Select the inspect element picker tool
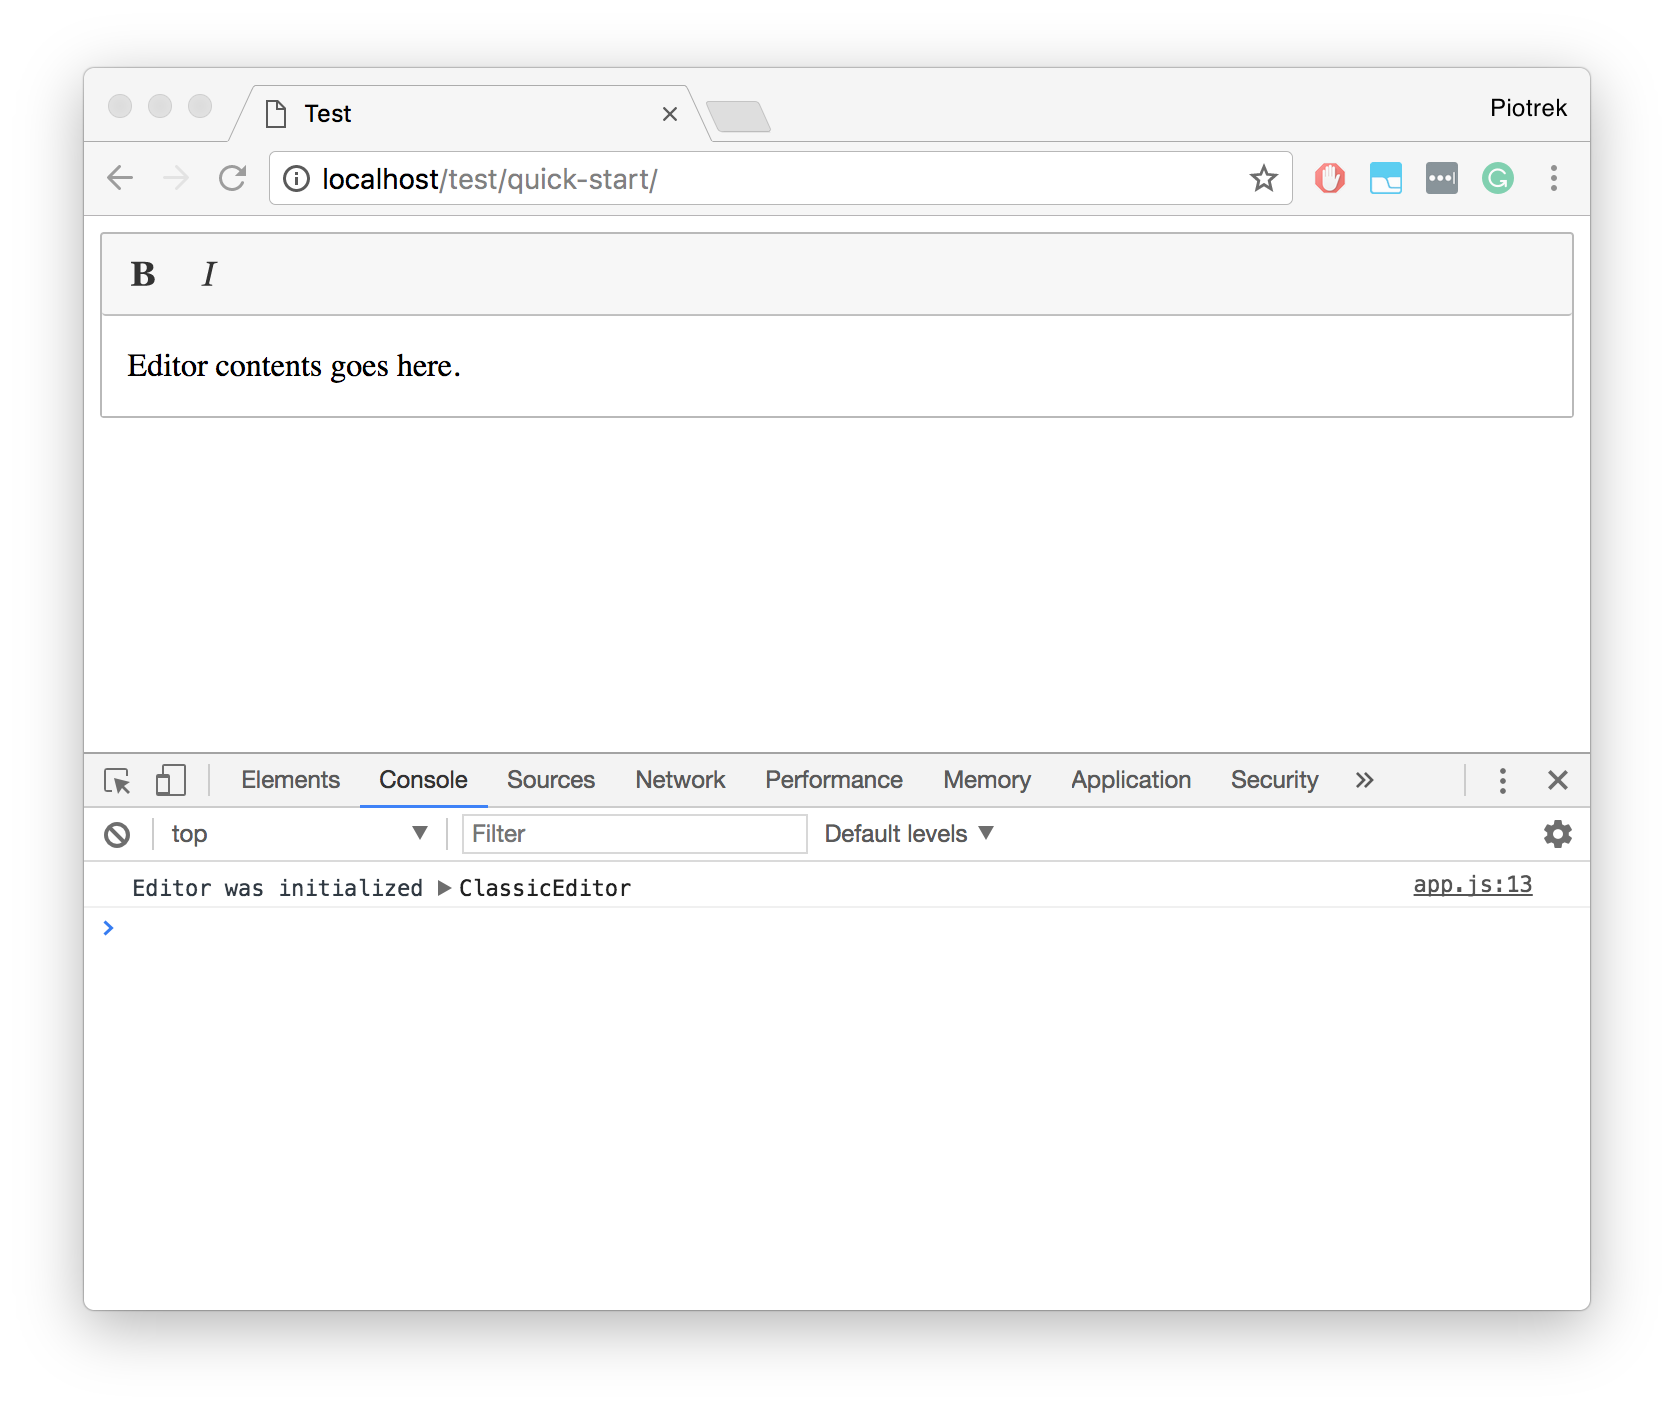Image resolution: width=1674 pixels, height=1410 pixels. [117, 781]
